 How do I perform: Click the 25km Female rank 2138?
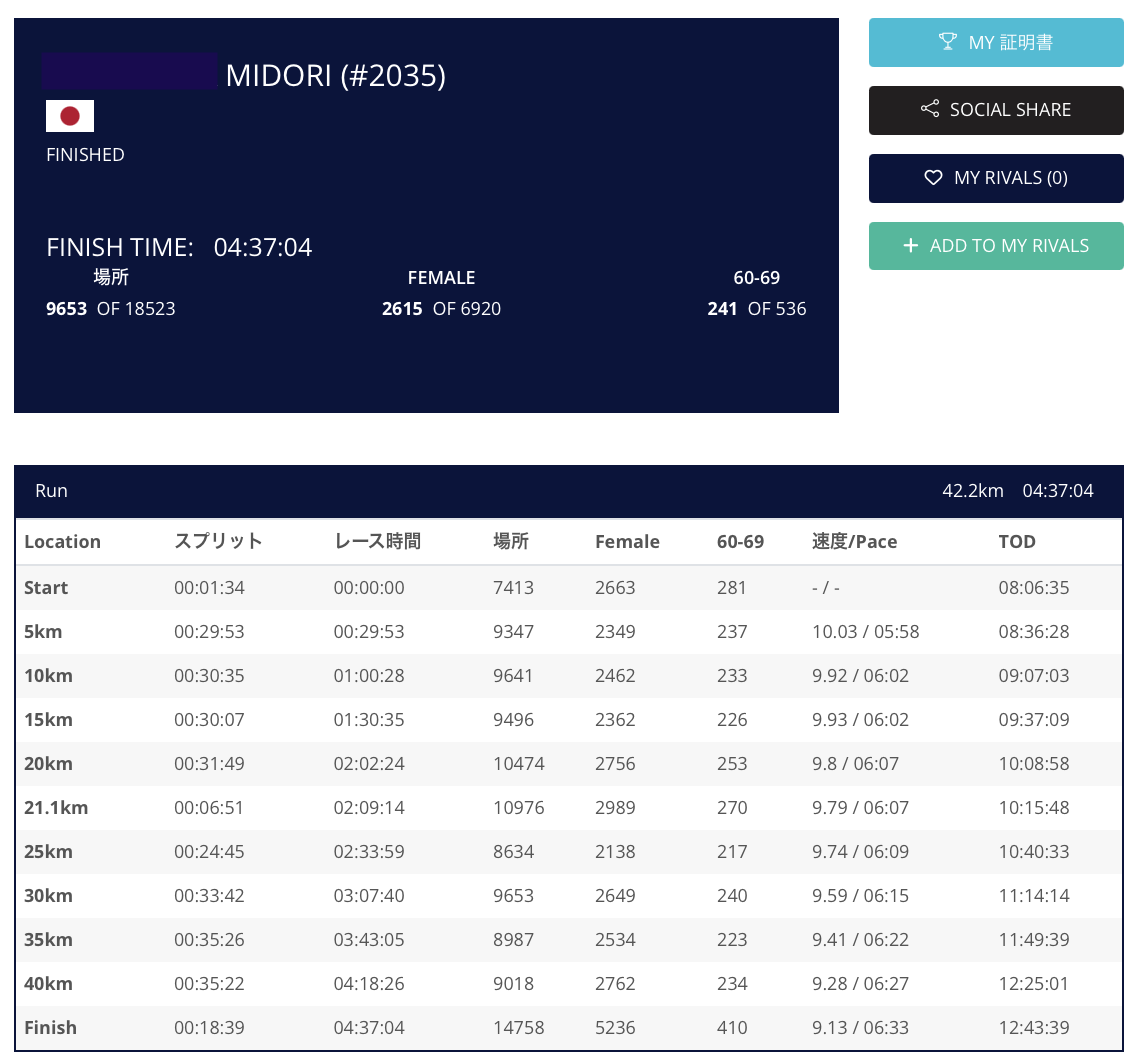pos(615,852)
